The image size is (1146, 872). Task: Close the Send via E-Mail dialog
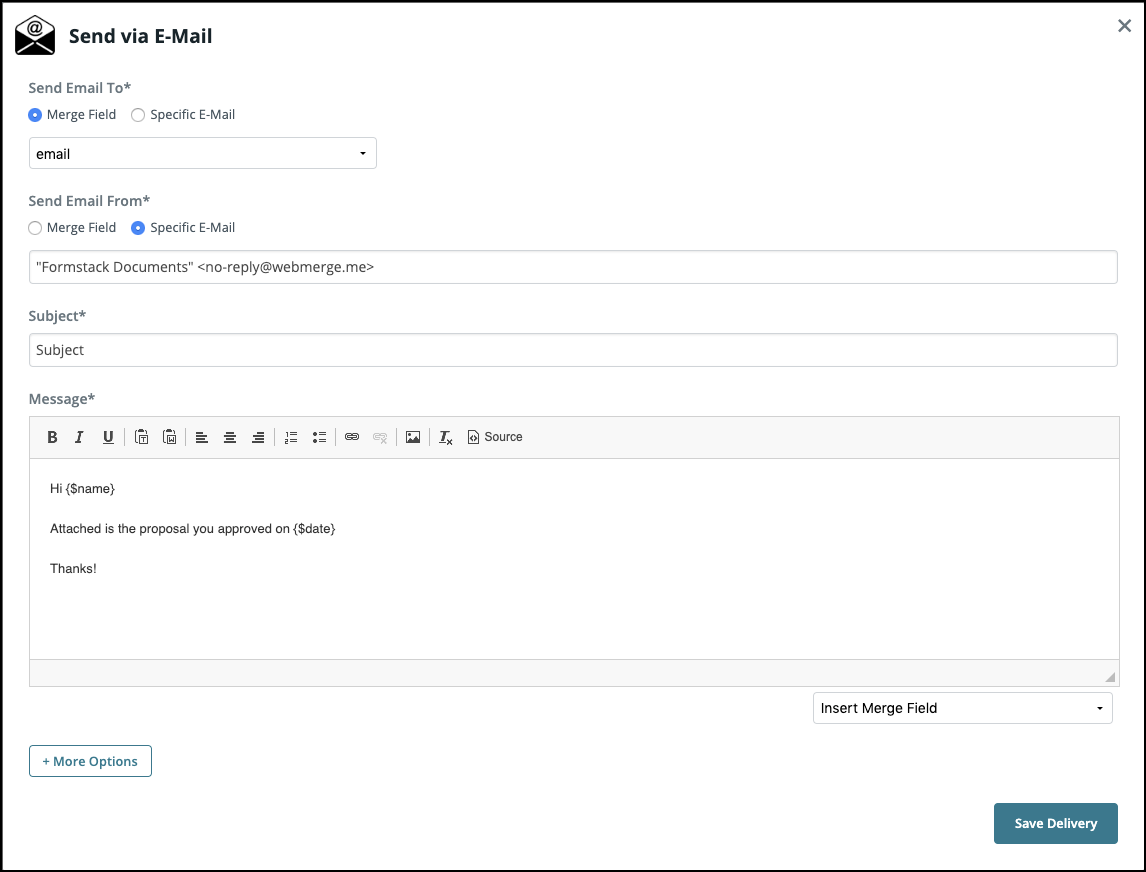click(x=1124, y=26)
